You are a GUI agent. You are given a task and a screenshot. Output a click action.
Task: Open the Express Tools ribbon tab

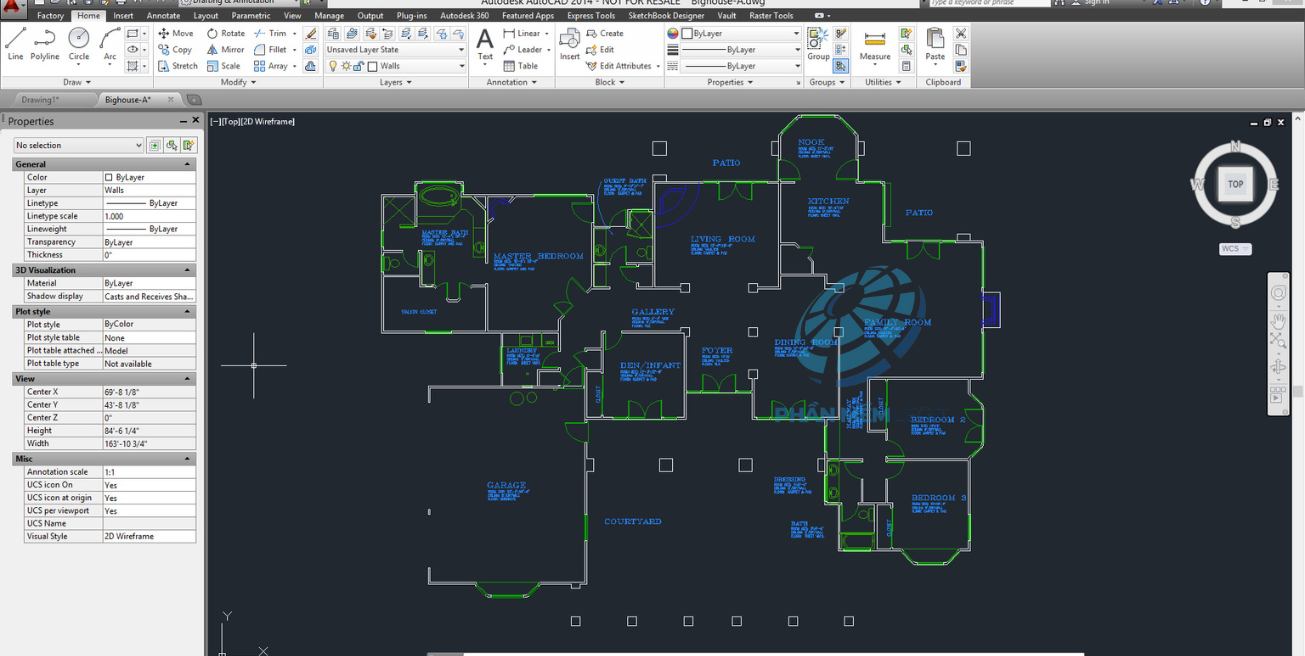pos(591,16)
